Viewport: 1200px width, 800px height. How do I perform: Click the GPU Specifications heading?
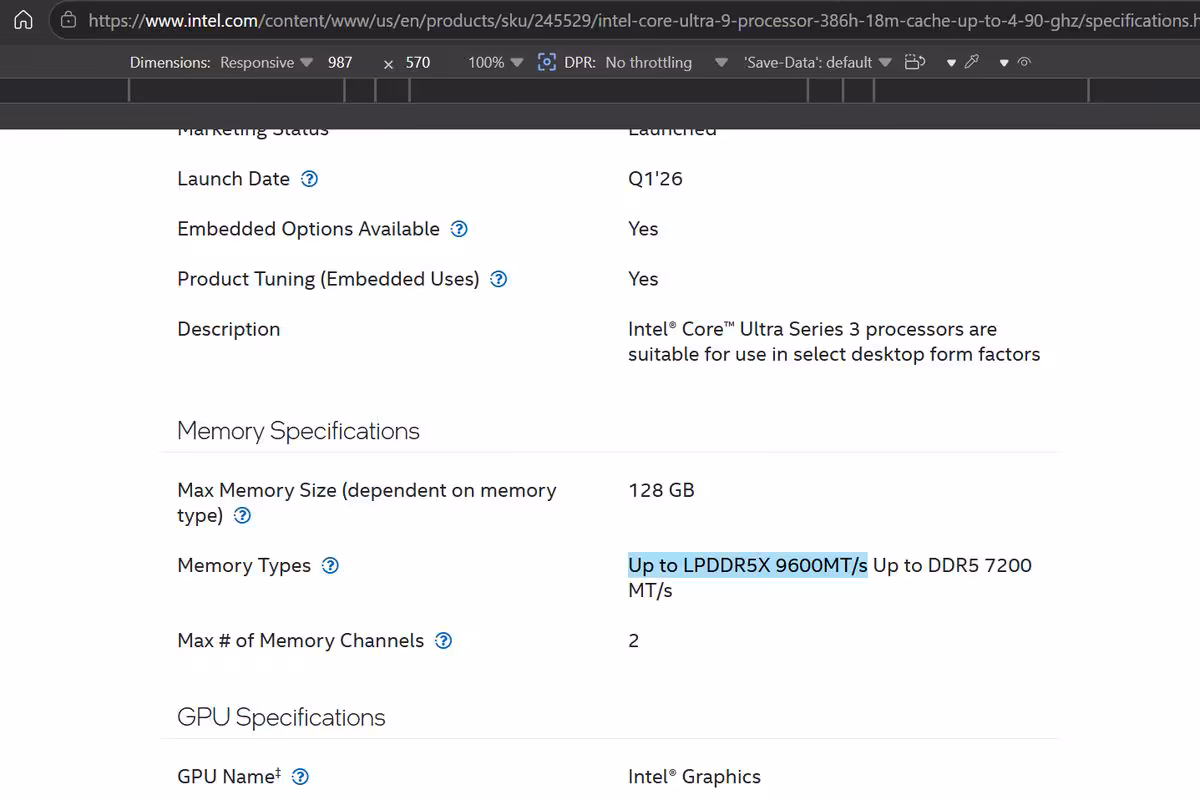pyautogui.click(x=281, y=718)
